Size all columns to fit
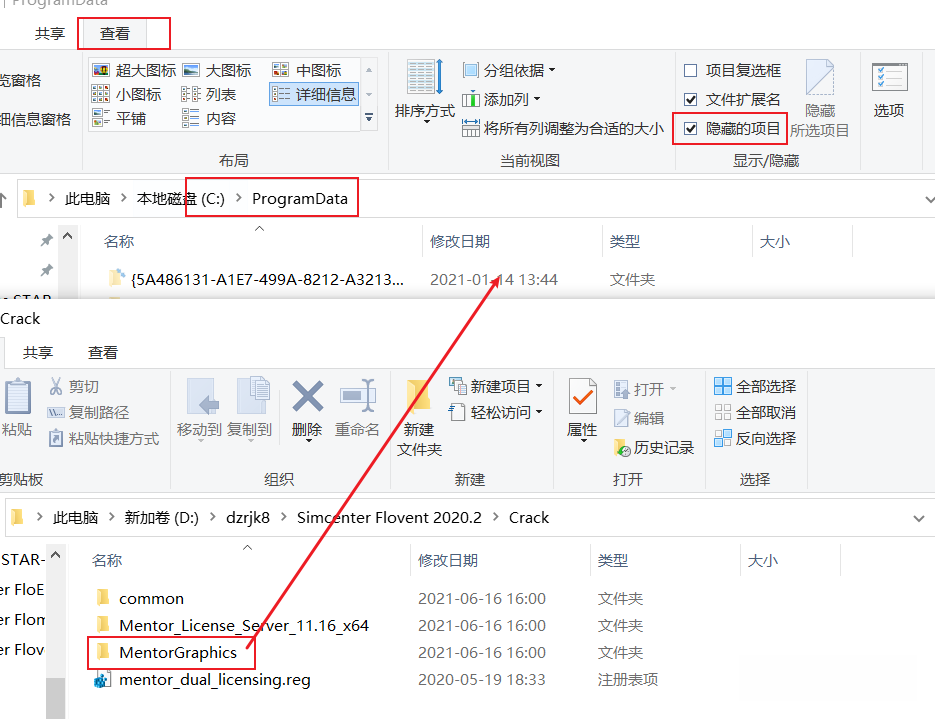The image size is (935, 719). tap(563, 128)
